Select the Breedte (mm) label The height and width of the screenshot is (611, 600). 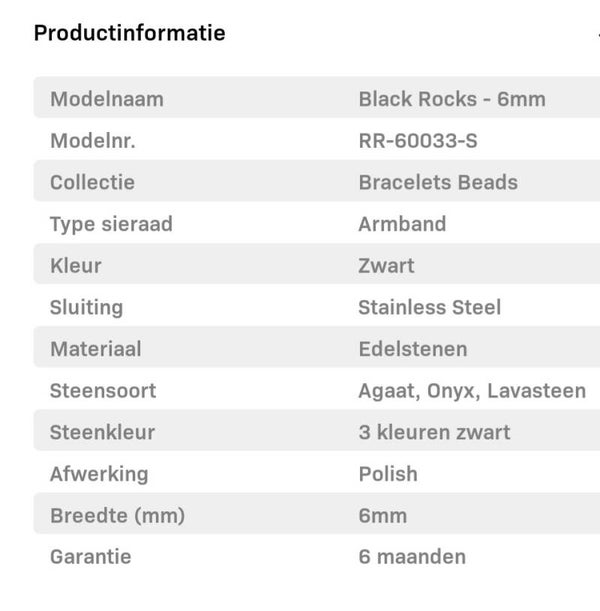pyautogui.click(x=117, y=516)
